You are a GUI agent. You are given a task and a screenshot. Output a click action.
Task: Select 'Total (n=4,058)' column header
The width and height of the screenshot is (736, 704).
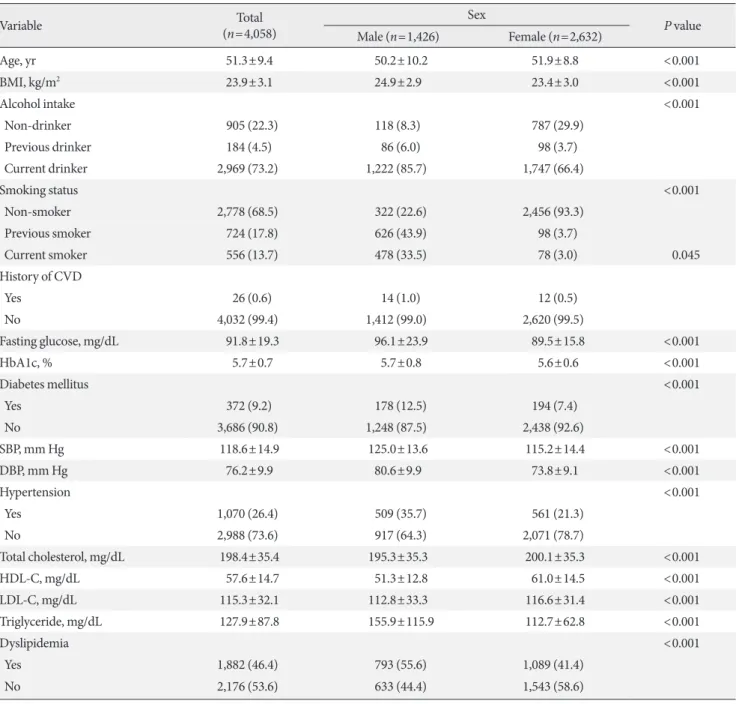pos(249,26)
